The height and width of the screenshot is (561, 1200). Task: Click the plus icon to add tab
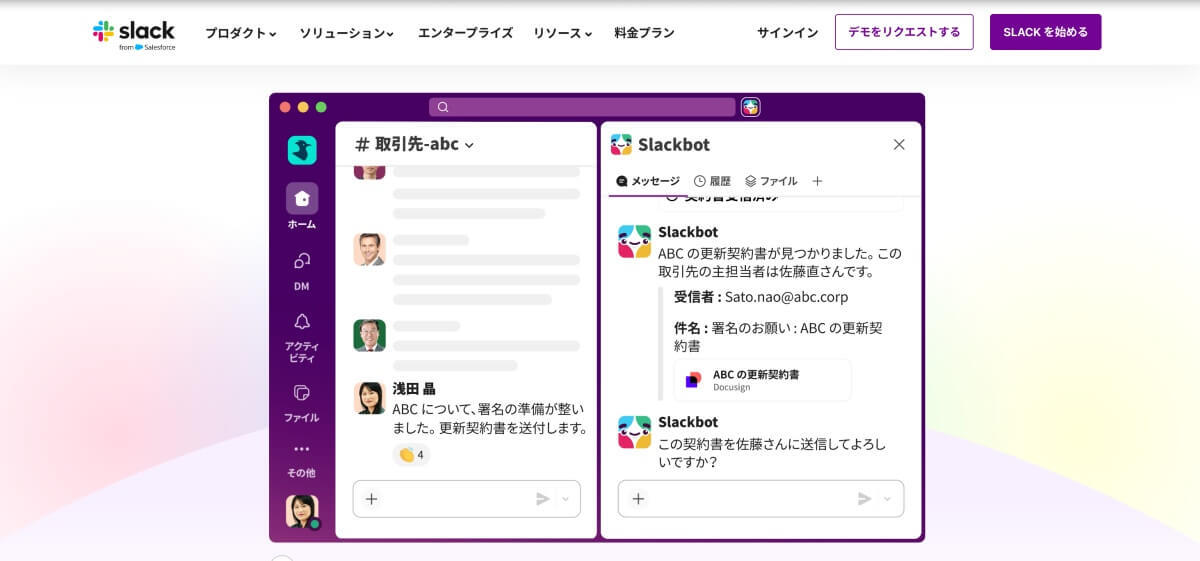[817, 181]
